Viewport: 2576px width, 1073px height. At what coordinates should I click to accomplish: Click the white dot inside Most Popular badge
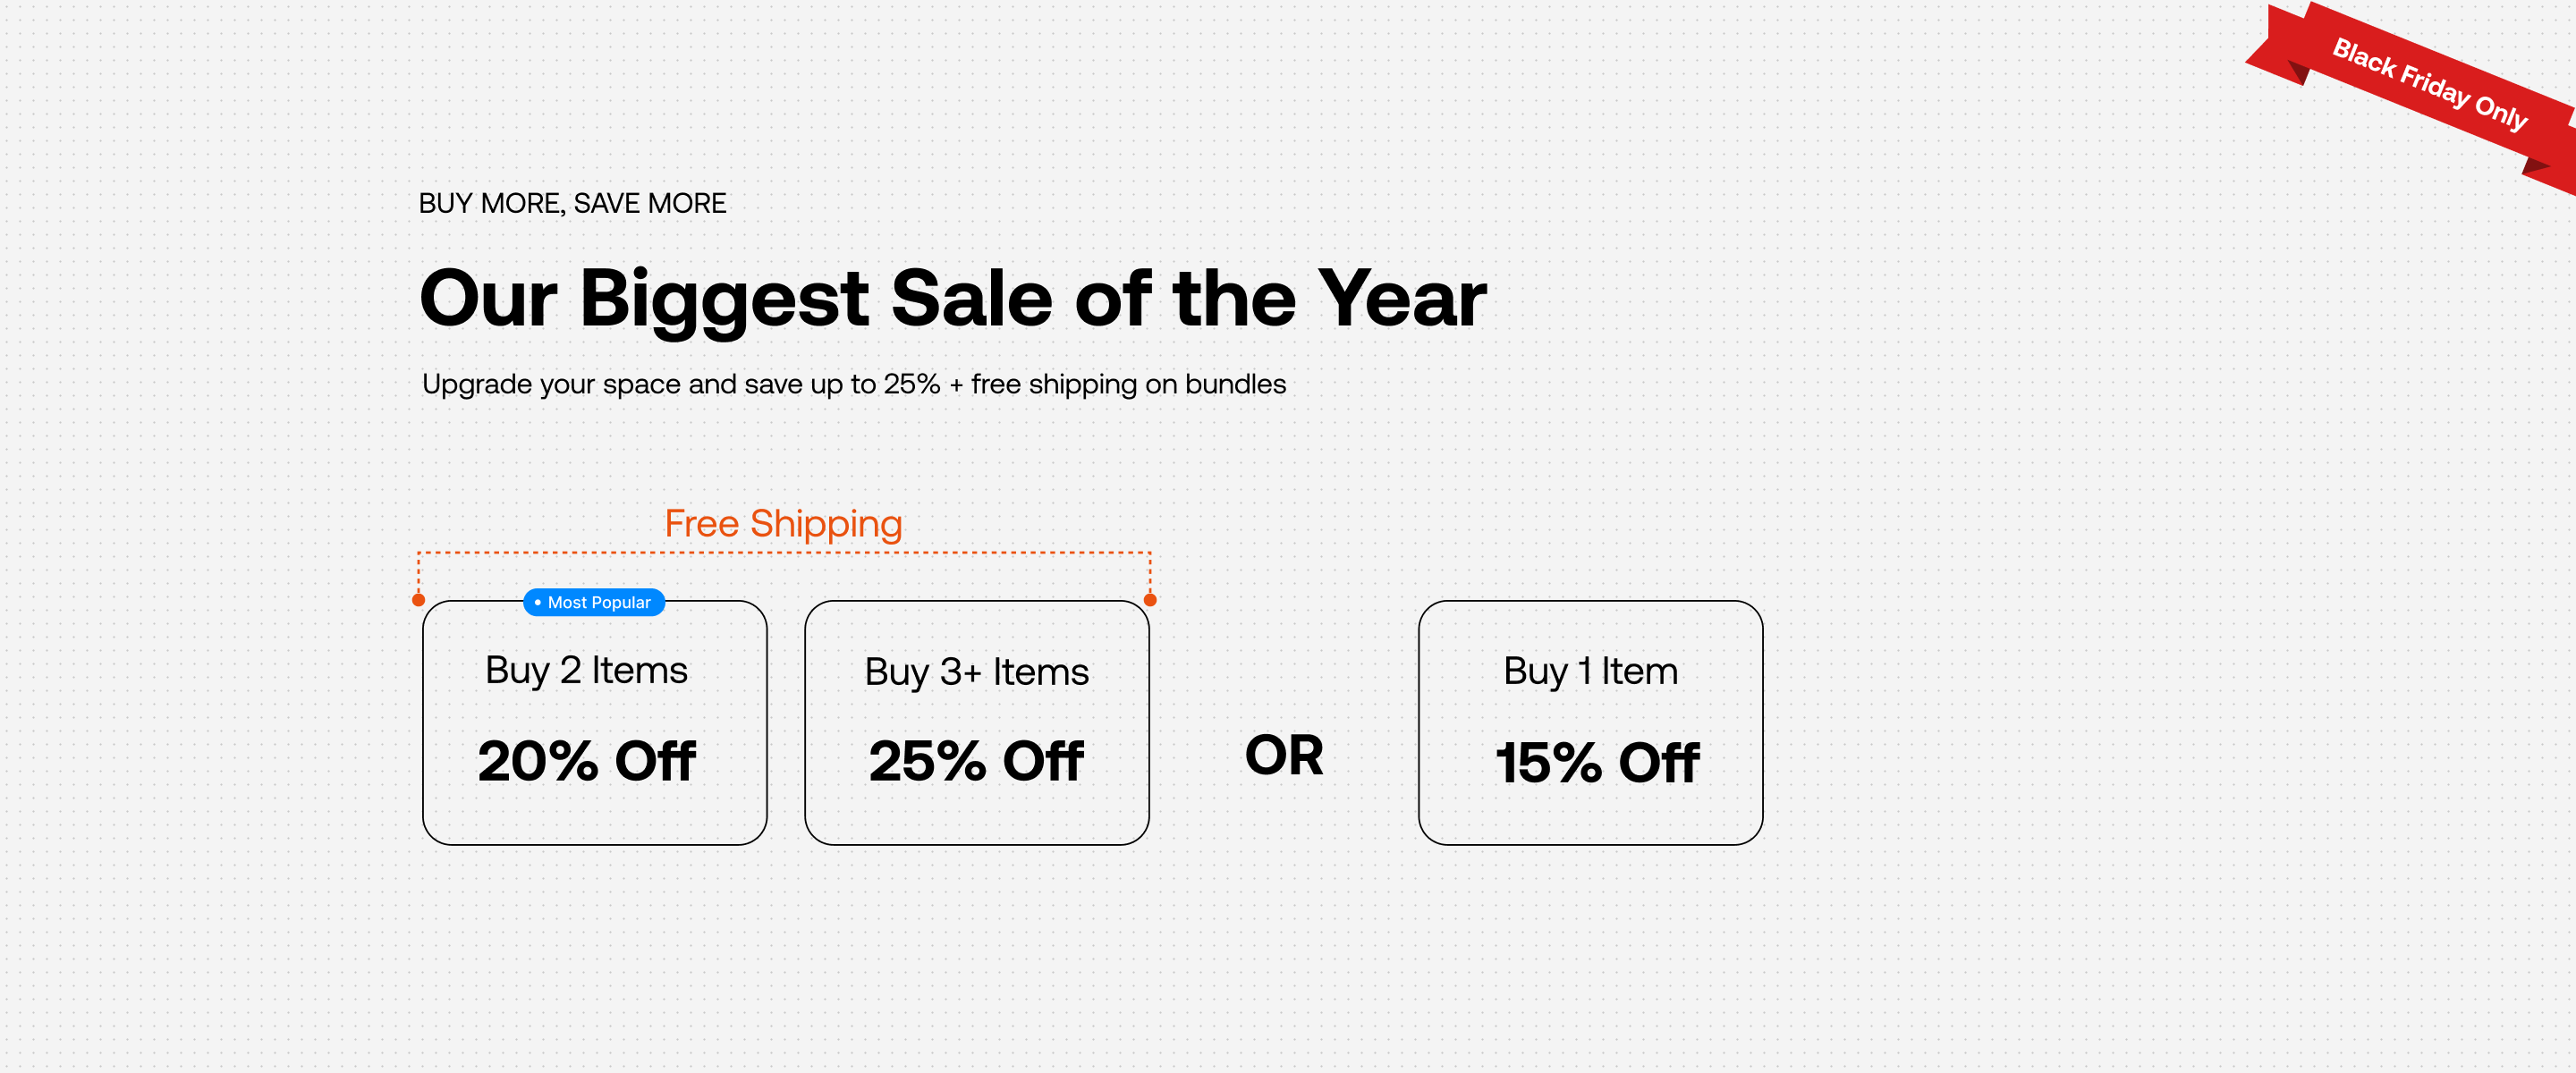click(x=538, y=602)
